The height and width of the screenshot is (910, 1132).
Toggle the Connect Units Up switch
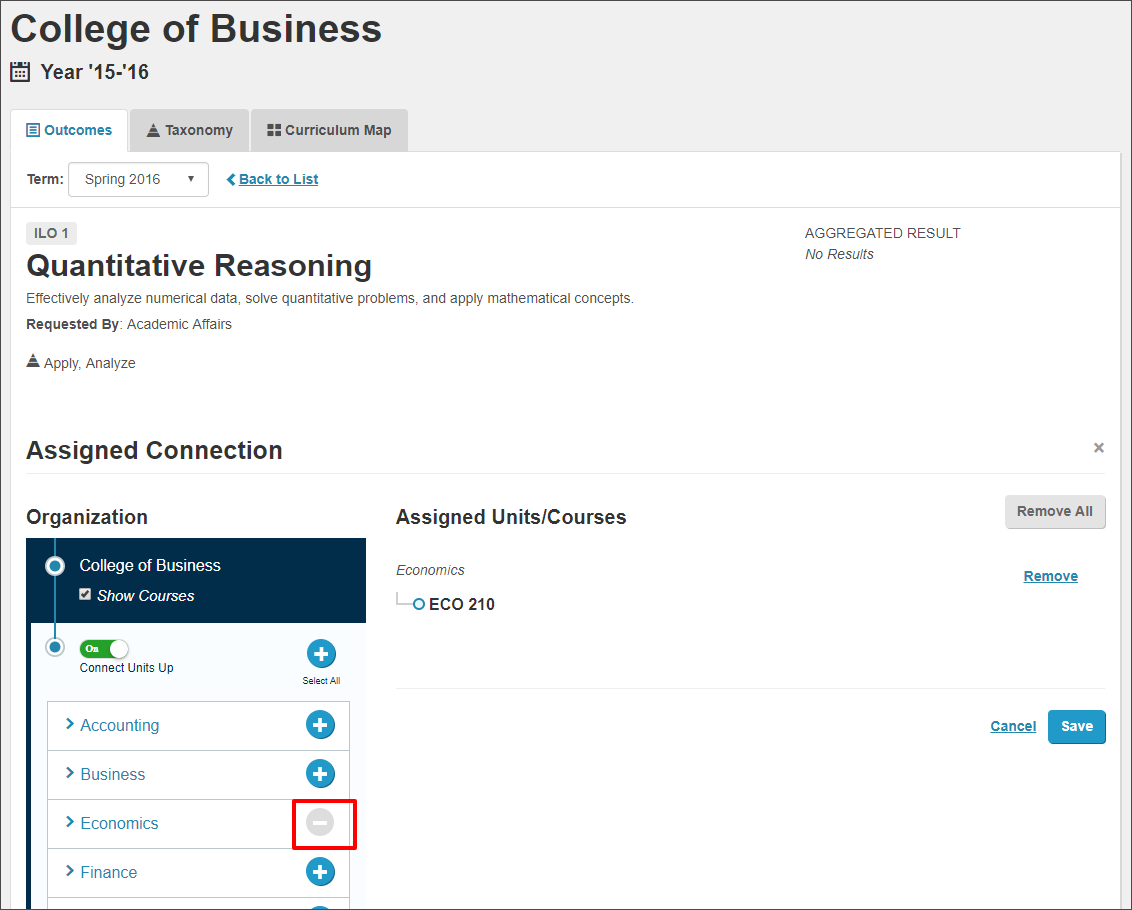(x=104, y=649)
